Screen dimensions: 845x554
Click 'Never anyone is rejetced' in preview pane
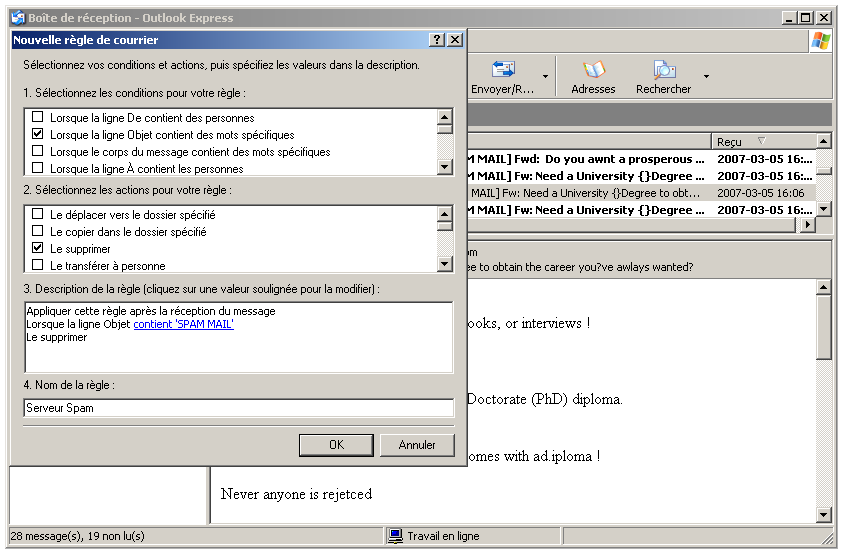tap(296, 494)
